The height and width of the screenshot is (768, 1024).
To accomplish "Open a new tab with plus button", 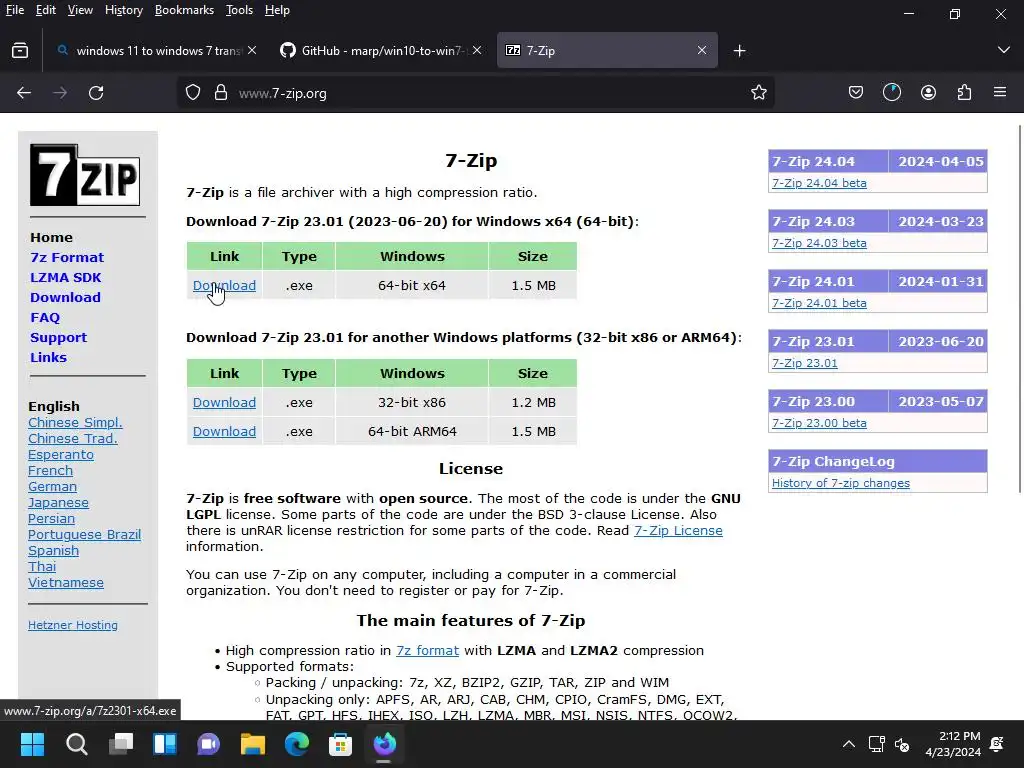I will [x=739, y=50].
